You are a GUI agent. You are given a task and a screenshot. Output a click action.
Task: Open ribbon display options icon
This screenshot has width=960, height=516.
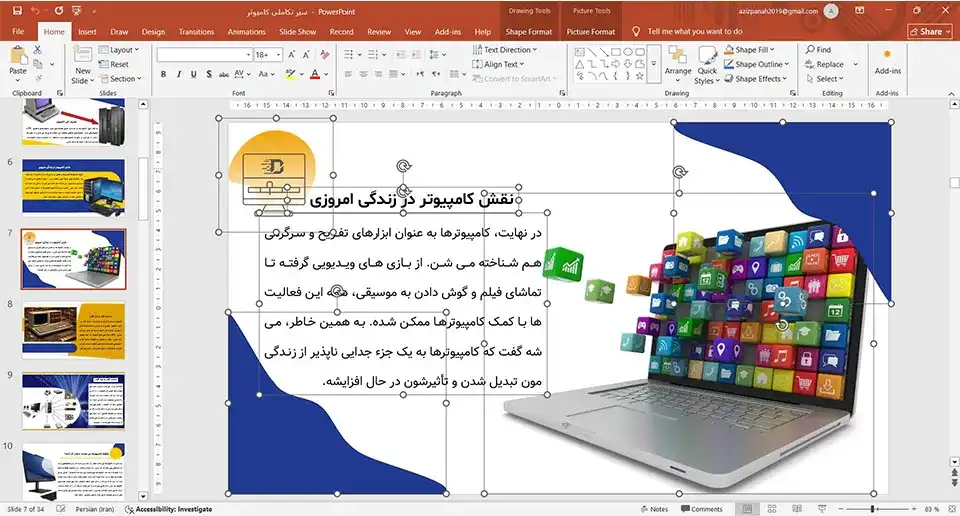click(860, 10)
